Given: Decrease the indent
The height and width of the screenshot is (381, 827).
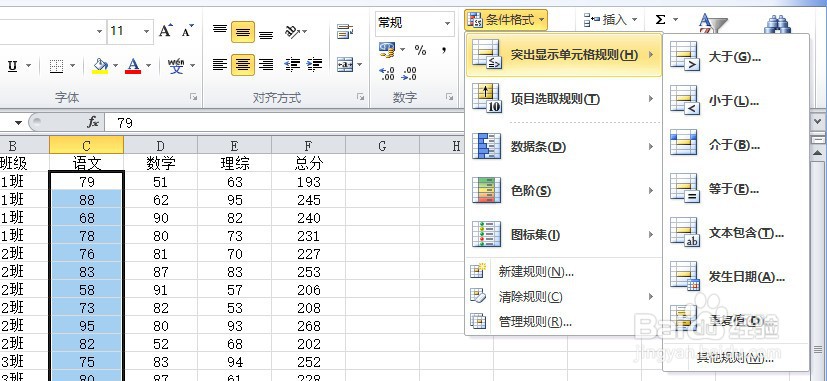Looking at the screenshot, I should [292, 65].
